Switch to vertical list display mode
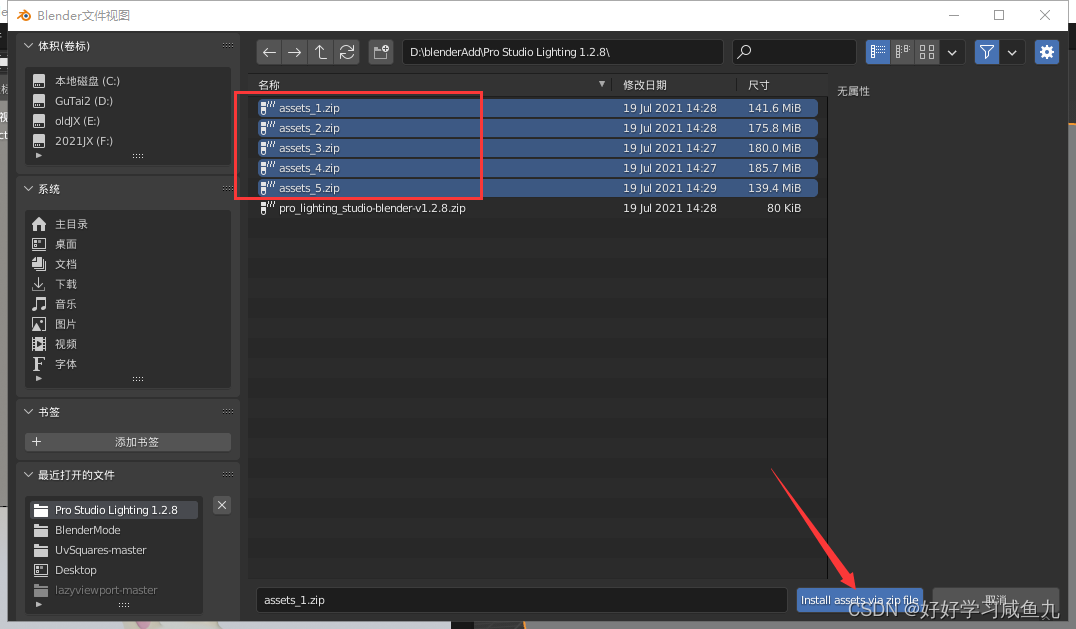The width and height of the screenshot is (1076, 629). pyautogui.click(x=878, y=52)
